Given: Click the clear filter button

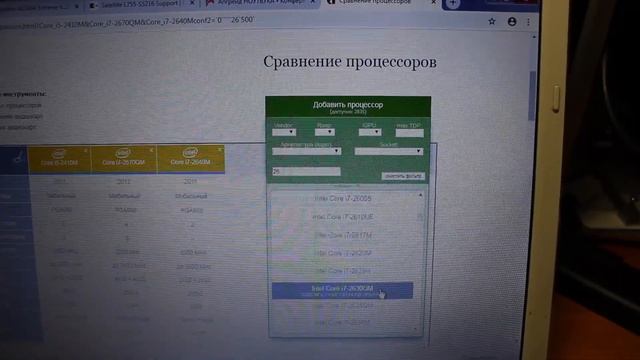Looking at the screenshot, I should click(x=403, y=176).
